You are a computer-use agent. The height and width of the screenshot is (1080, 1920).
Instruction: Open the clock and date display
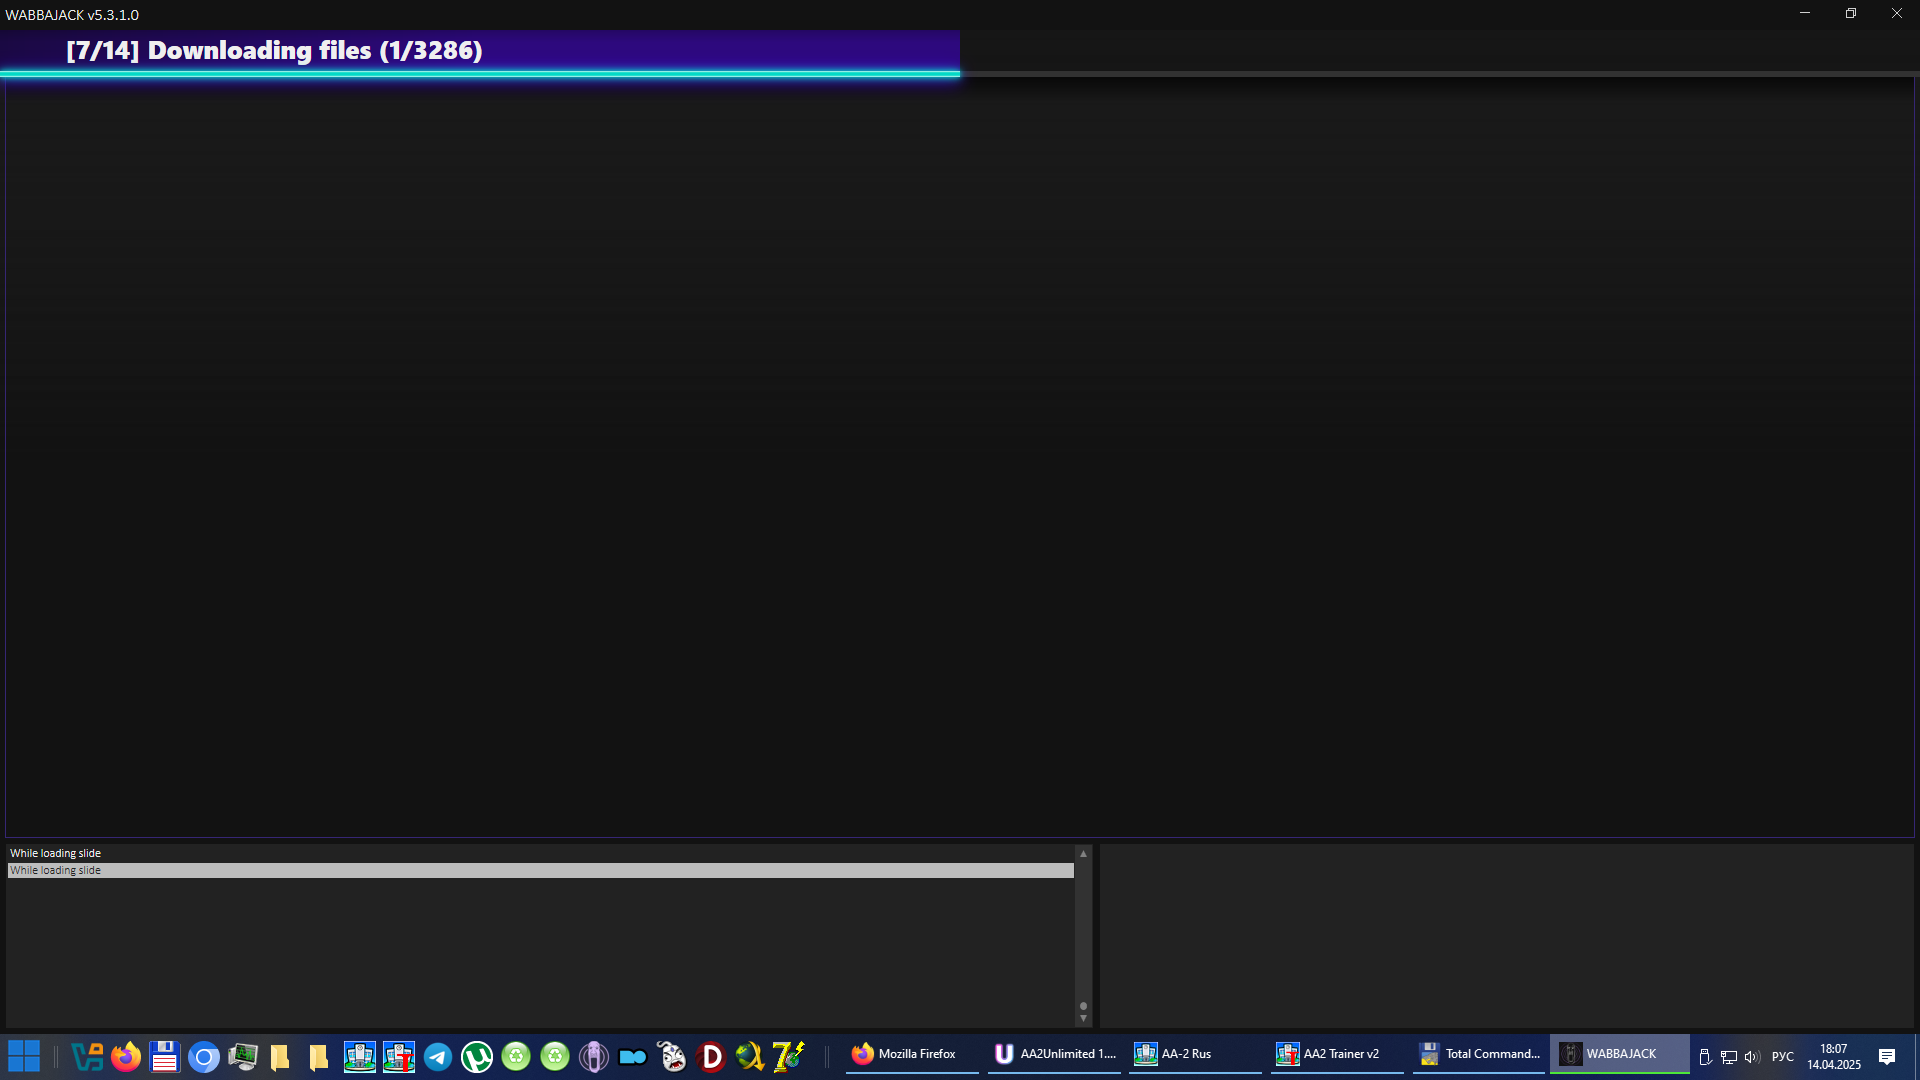point(1833,1057)
